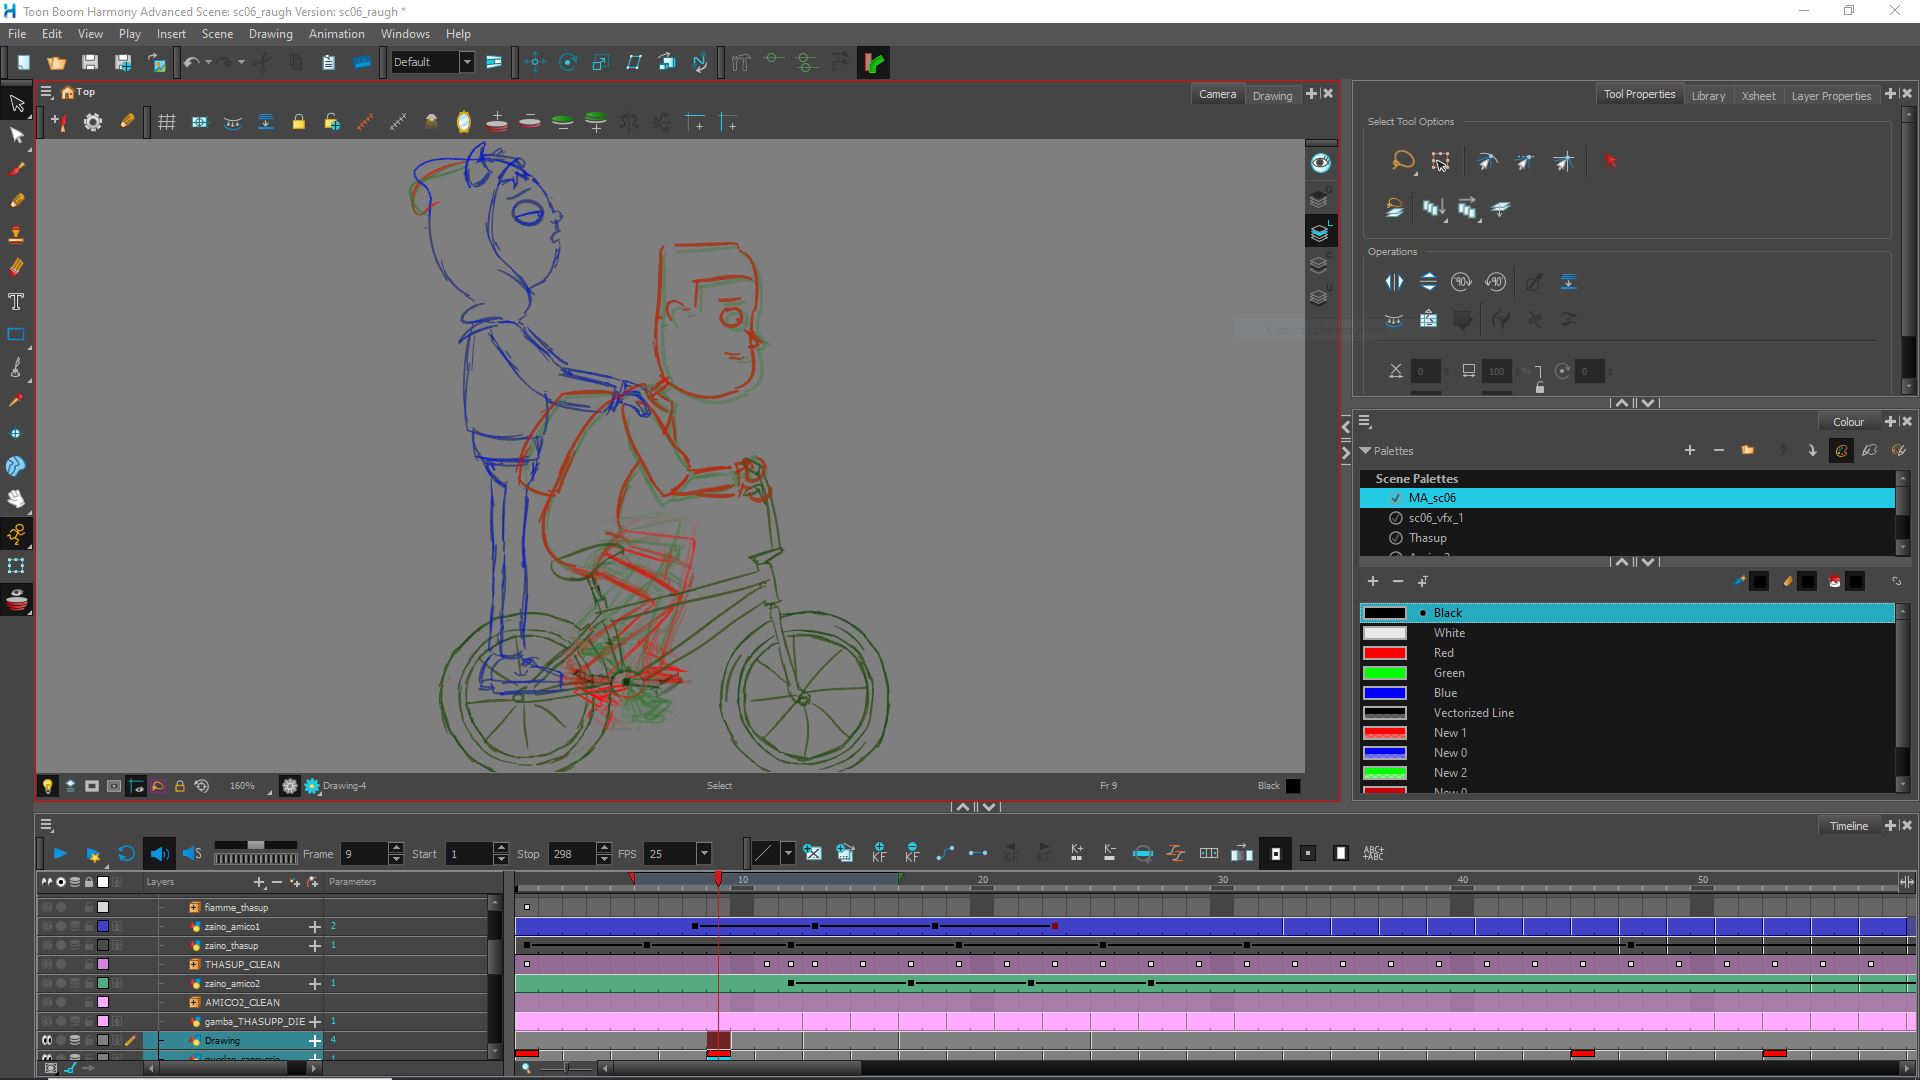Click the Brush tool in left toolbar
The height and width of the screenshot is (1080, 1920).
(x=17, y=166)
